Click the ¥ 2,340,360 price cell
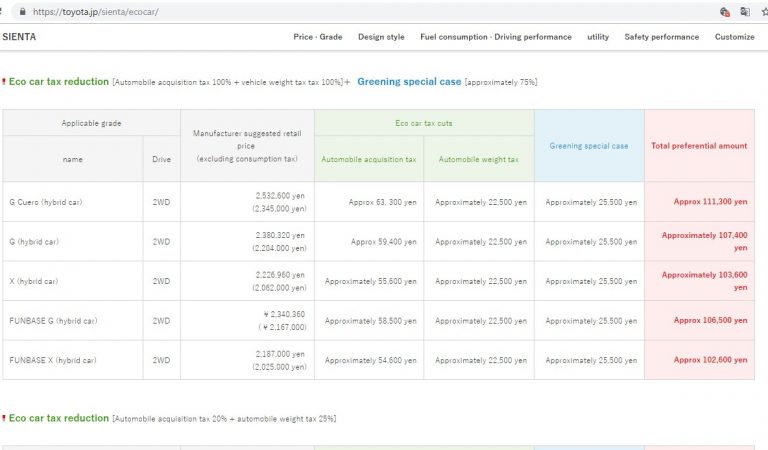This screenshot has width=768, height=450. click(247, 321)
